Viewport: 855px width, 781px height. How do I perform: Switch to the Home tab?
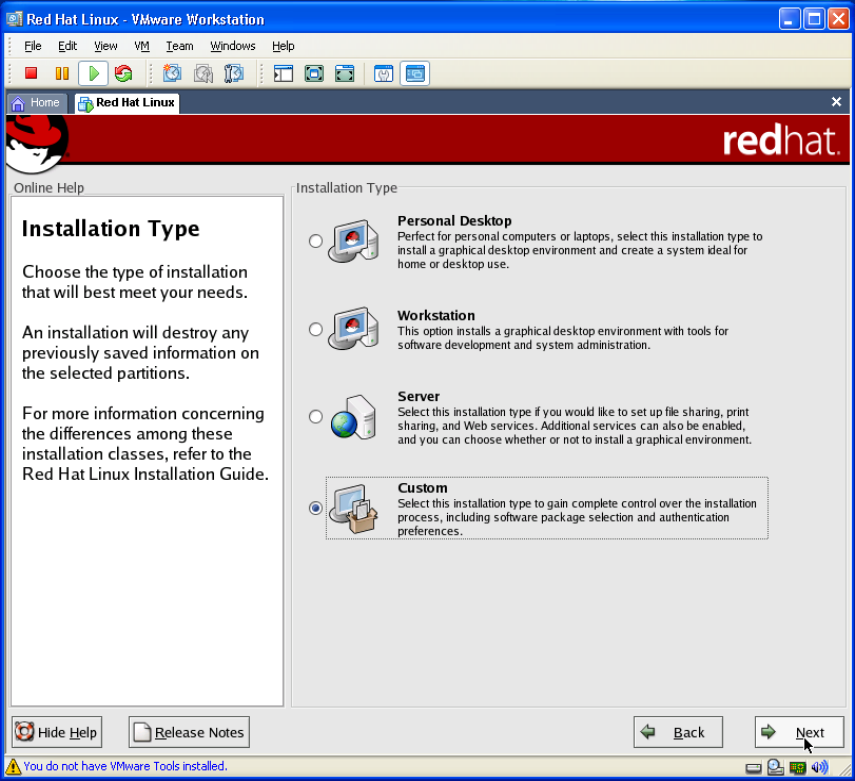coord(36,103)
